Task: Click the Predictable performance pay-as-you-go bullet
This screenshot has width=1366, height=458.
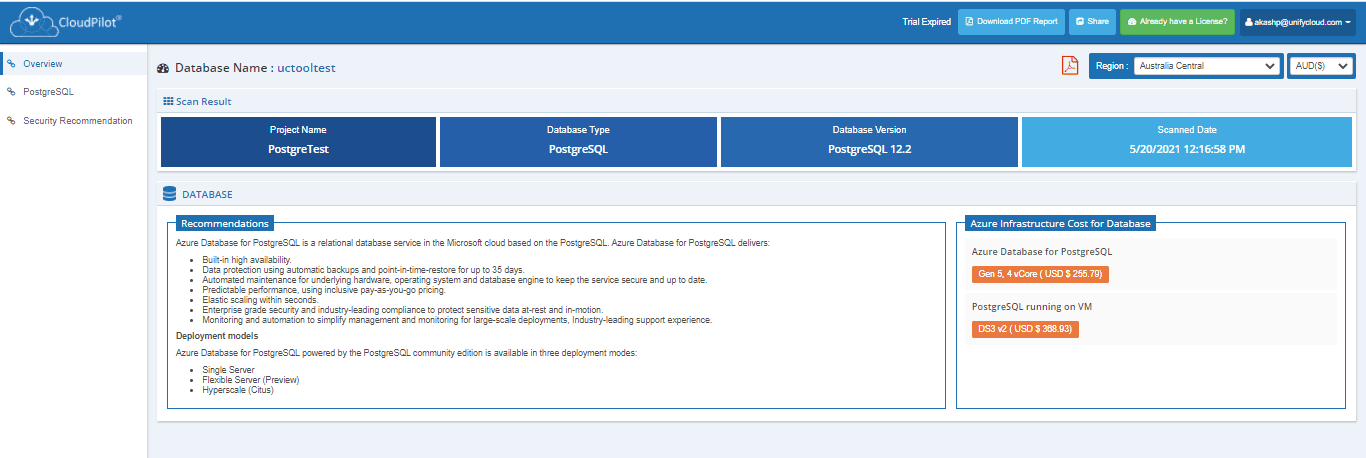Action: click(x=323, y=290)
